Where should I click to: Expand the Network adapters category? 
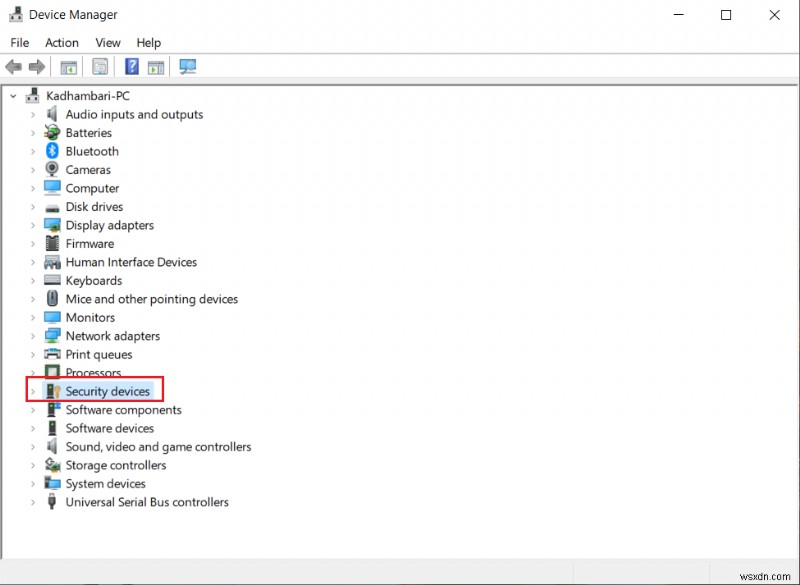point(33,336)
